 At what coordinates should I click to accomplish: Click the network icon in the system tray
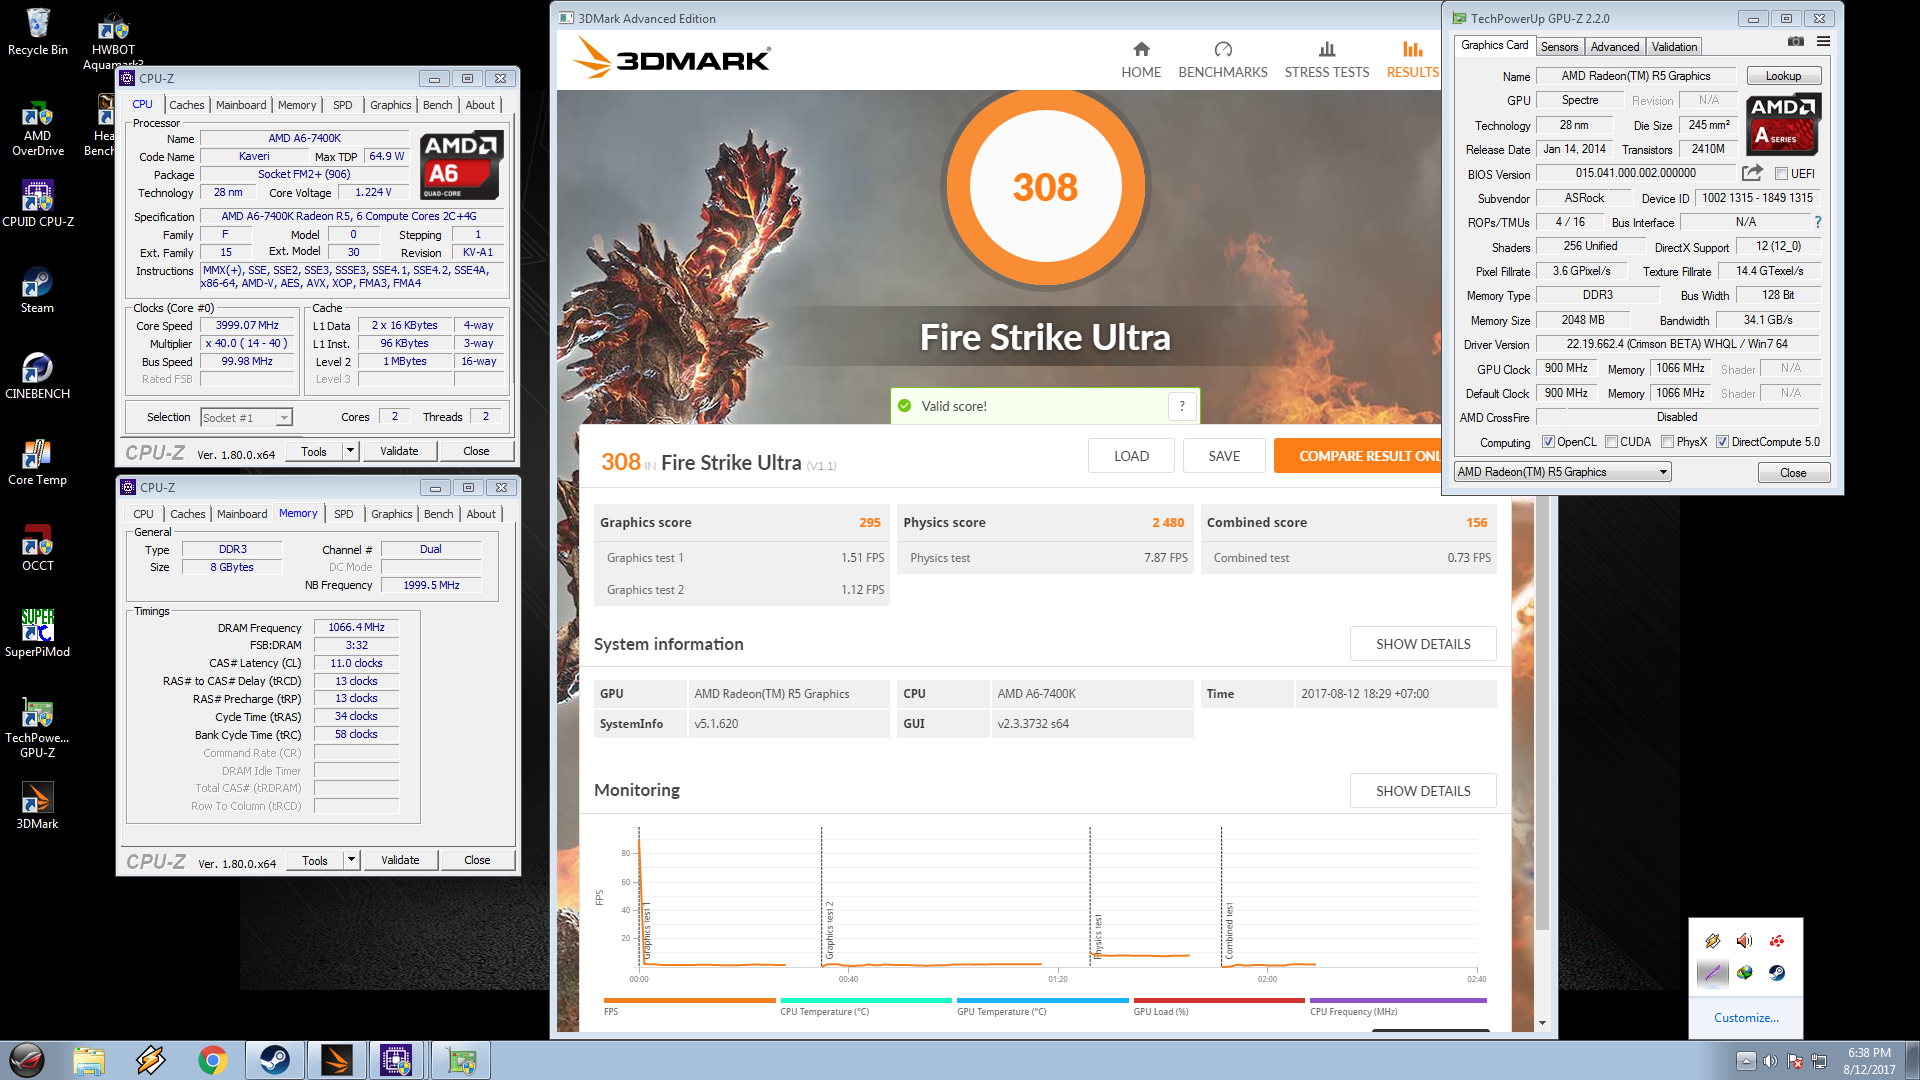(1819, 1061)
